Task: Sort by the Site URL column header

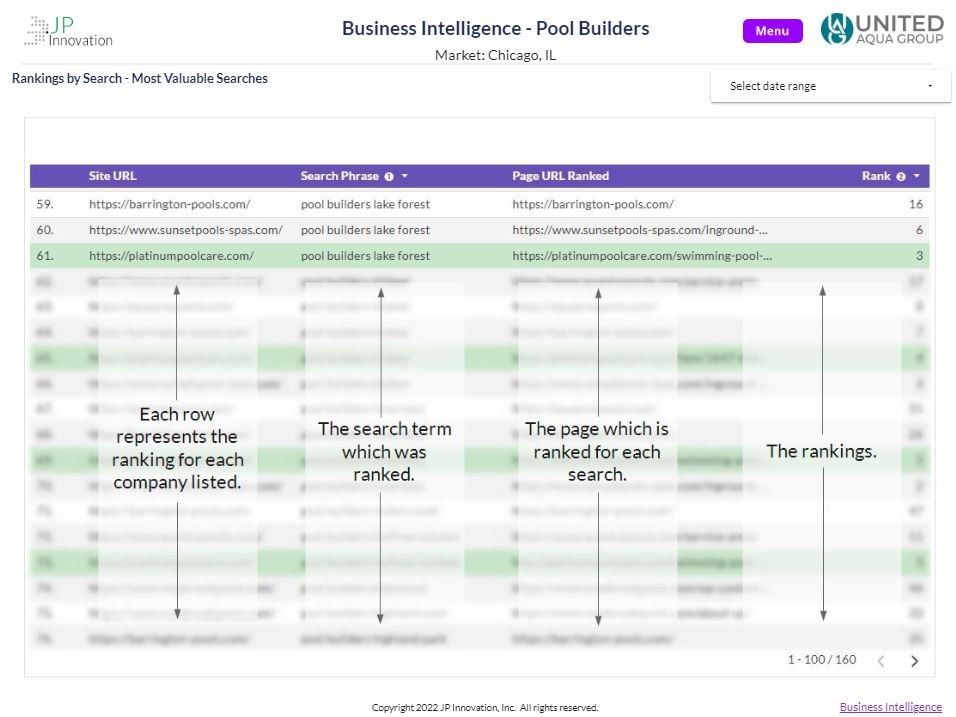Action: (x=113, y=176)
